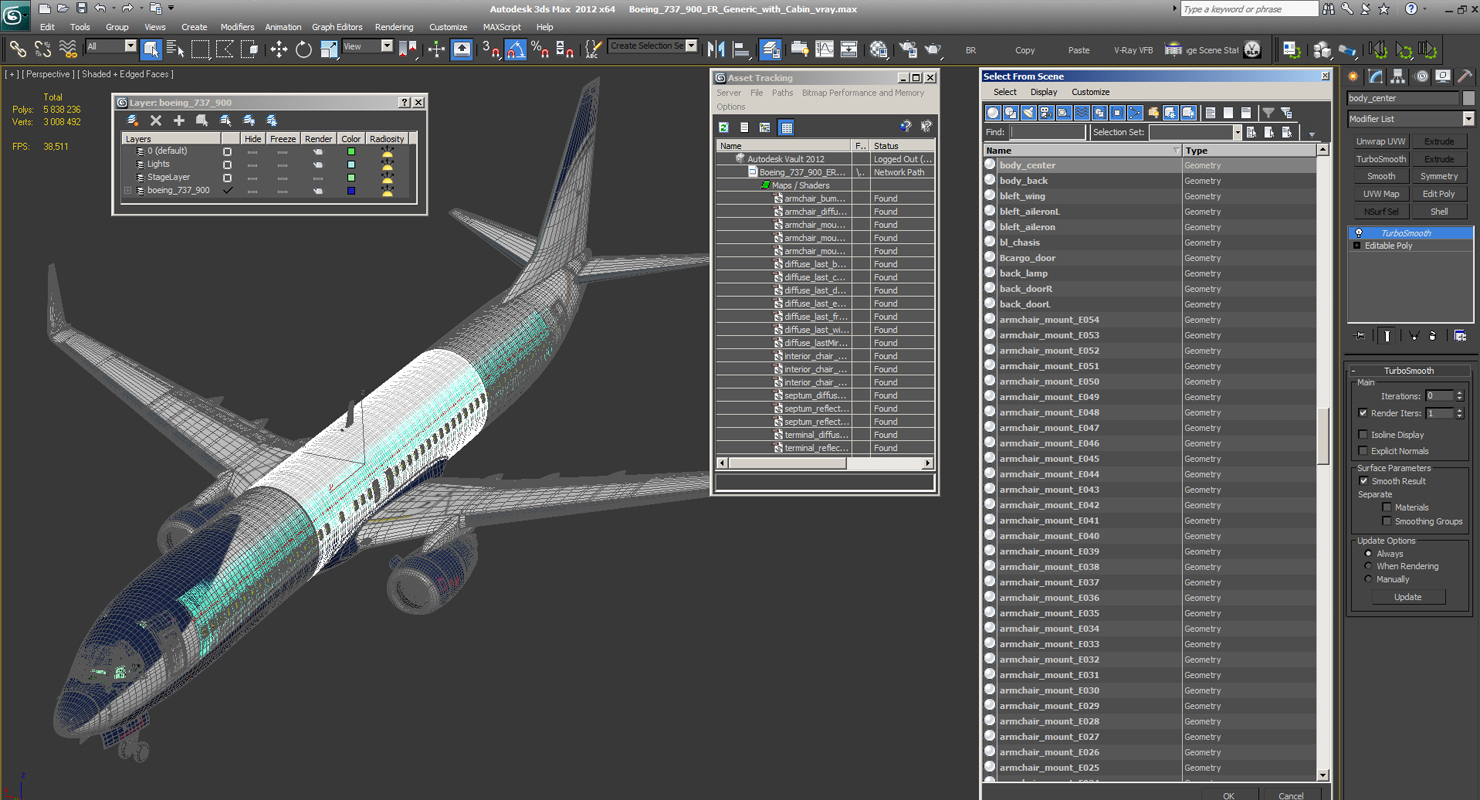Click the Find field in Select From Scene
Image resolution: width=1480 pixels, height=800 pixels.
click(x=1047, y=132)
